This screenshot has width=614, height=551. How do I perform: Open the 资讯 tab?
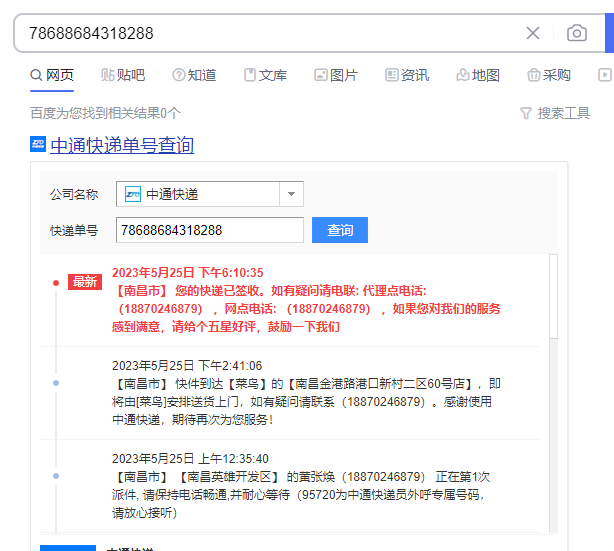pos(407,75)
